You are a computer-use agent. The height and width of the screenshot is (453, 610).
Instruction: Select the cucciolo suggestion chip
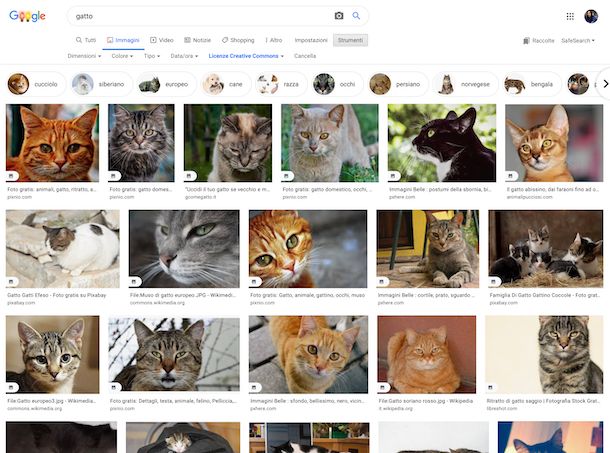[34, 84]
